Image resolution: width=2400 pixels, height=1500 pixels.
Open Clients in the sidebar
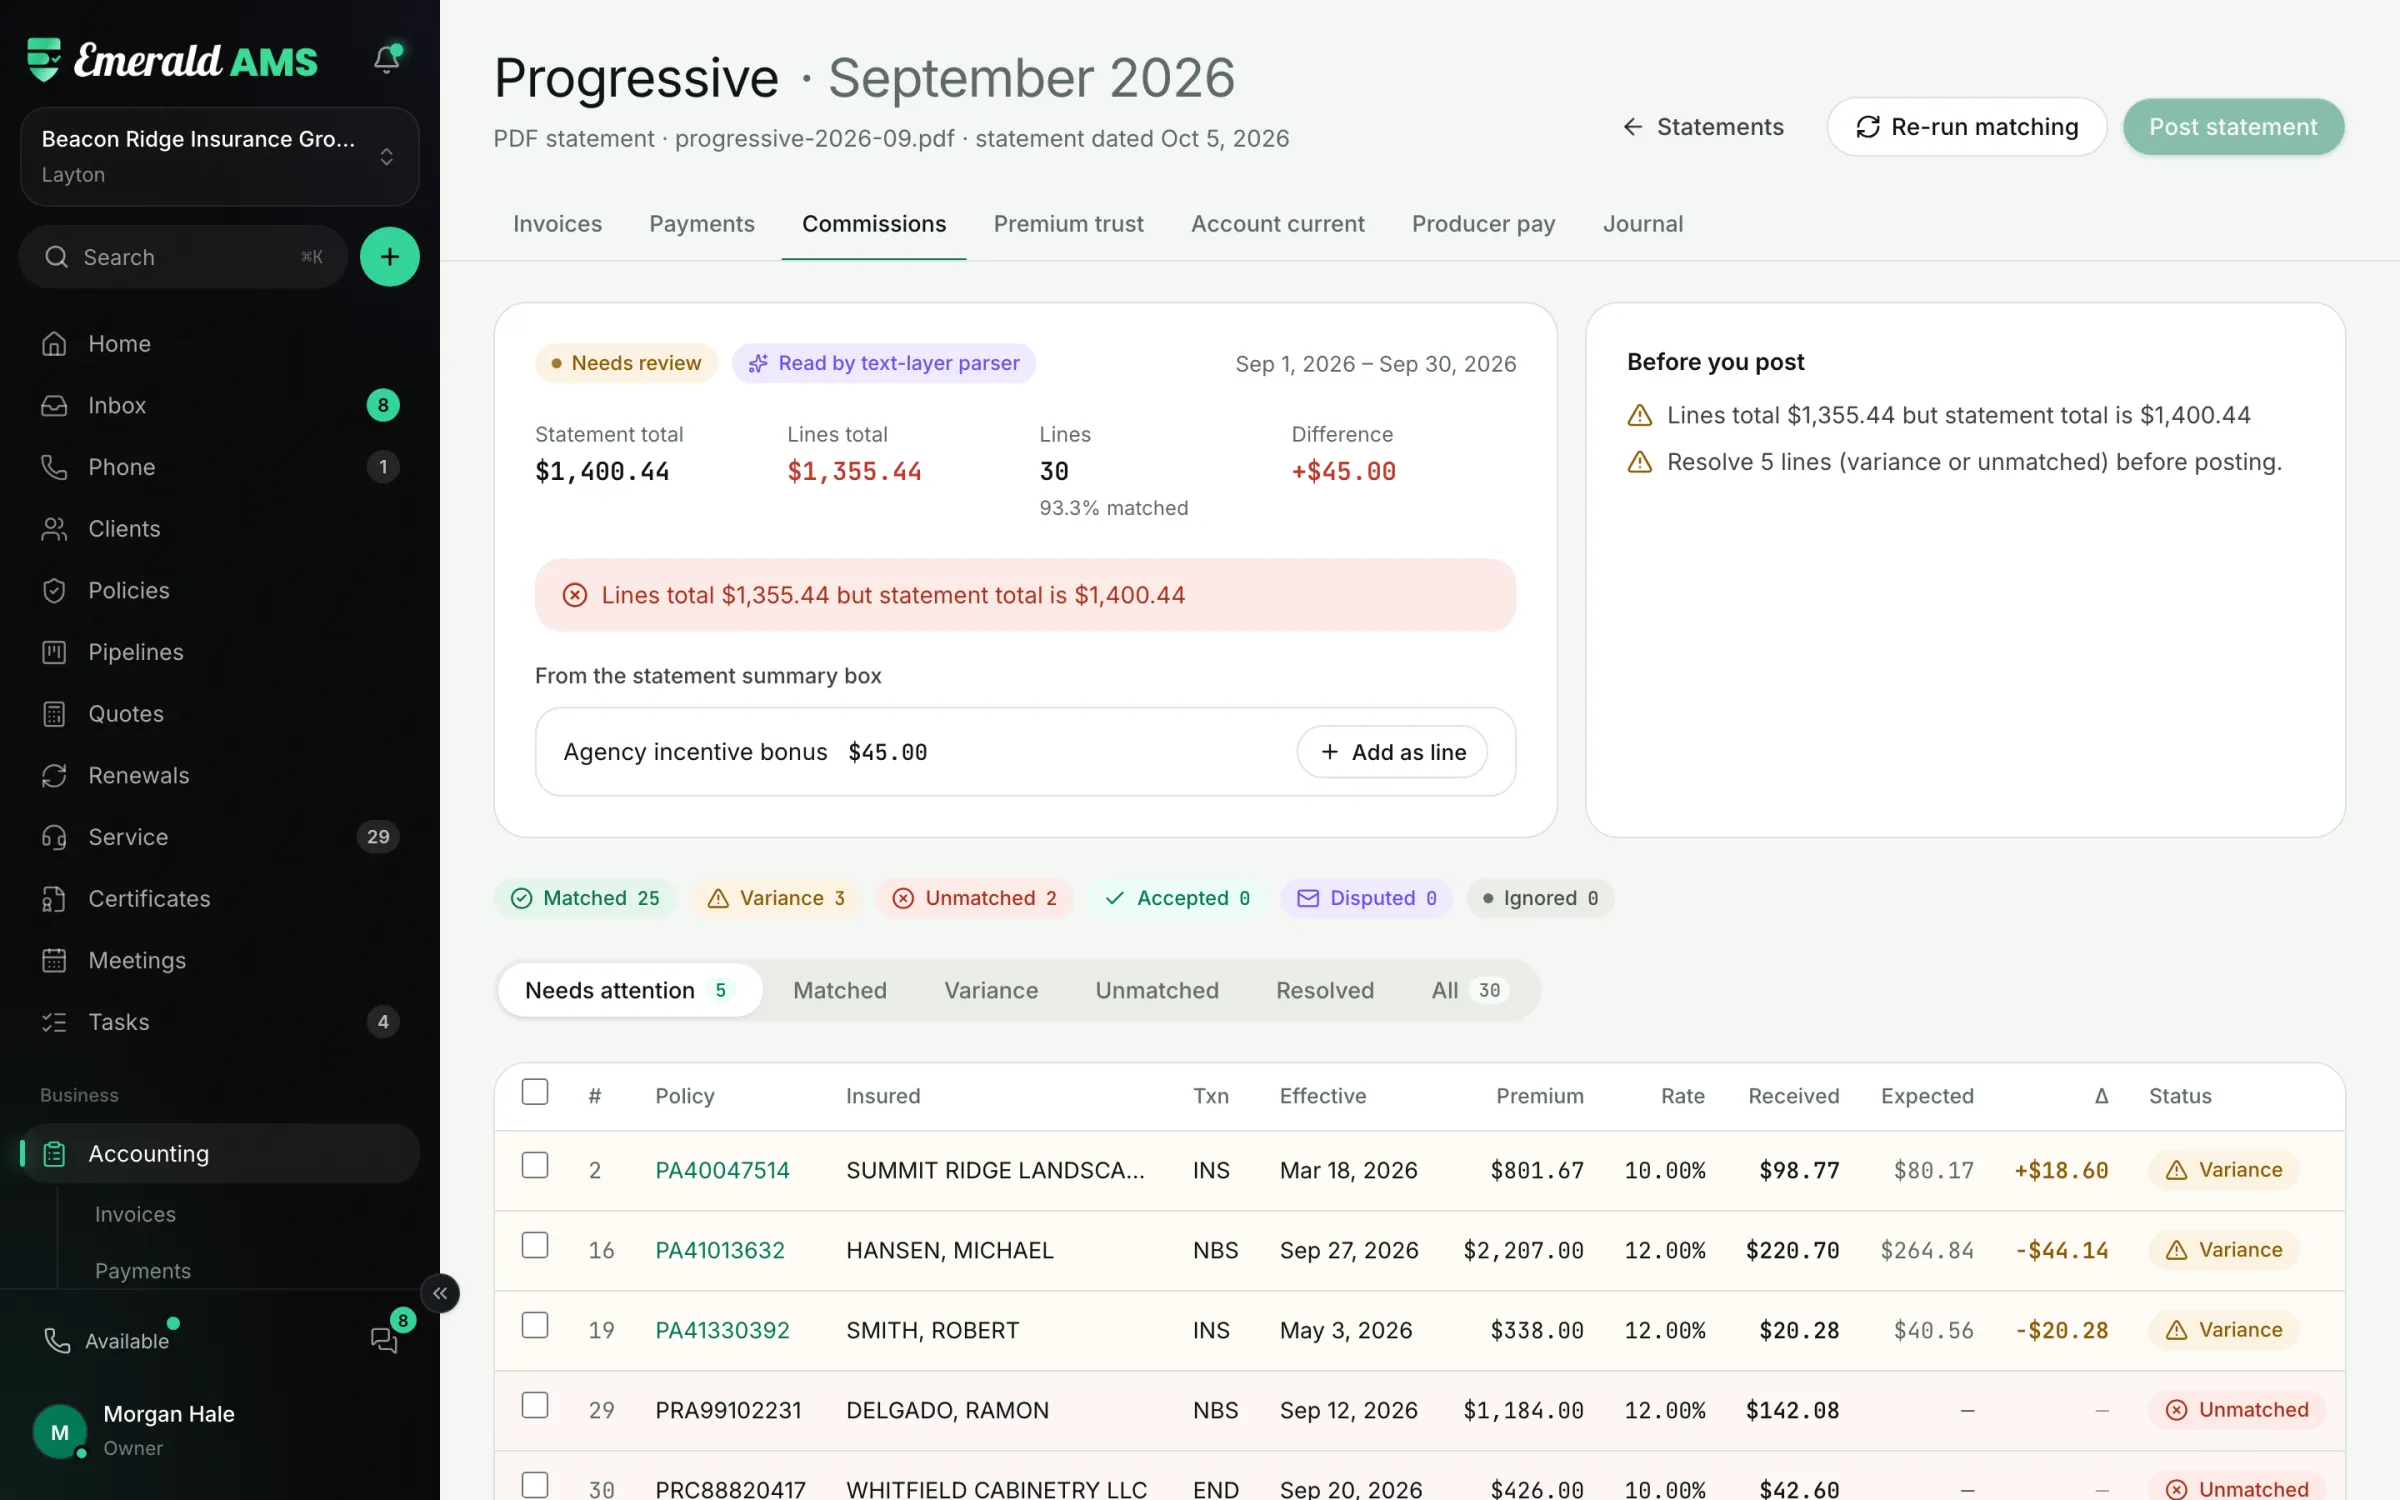(x=219, y=528)
